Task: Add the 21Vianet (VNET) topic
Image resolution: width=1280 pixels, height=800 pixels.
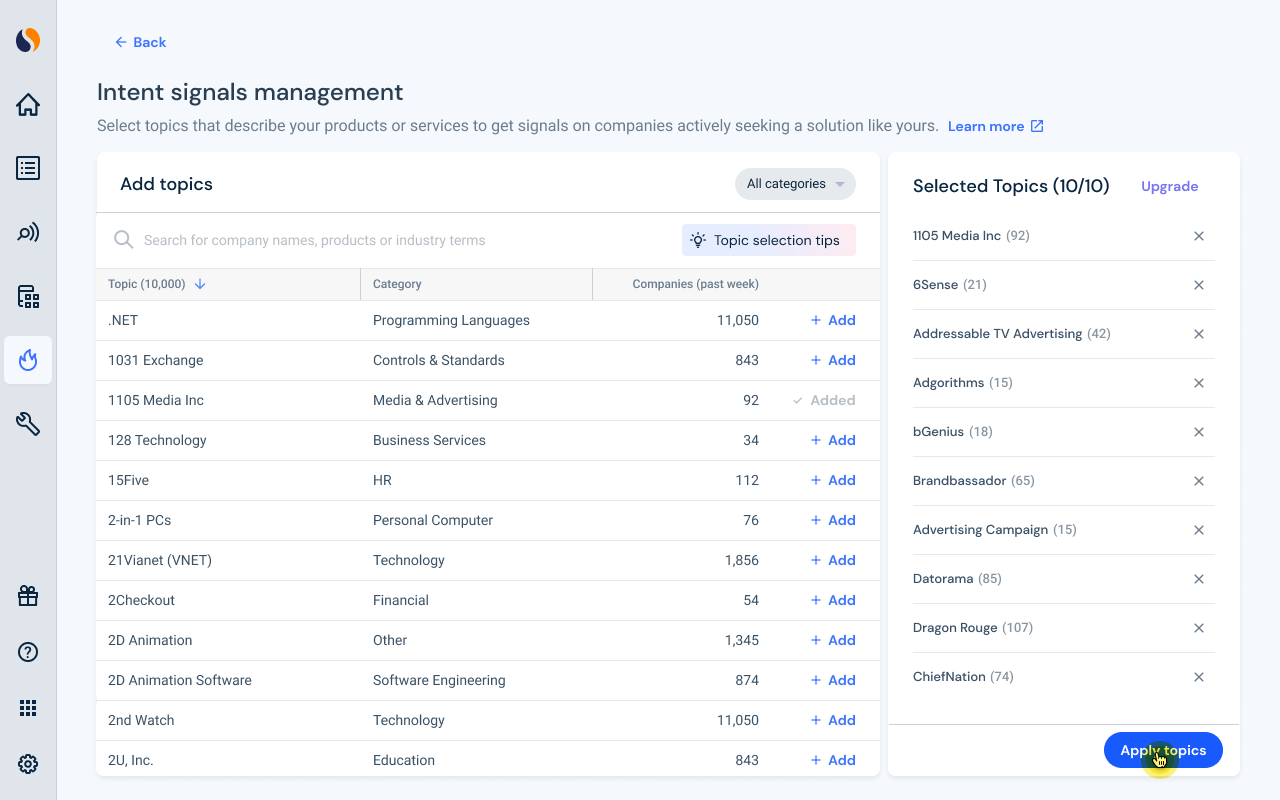Action: click(833, 560)
